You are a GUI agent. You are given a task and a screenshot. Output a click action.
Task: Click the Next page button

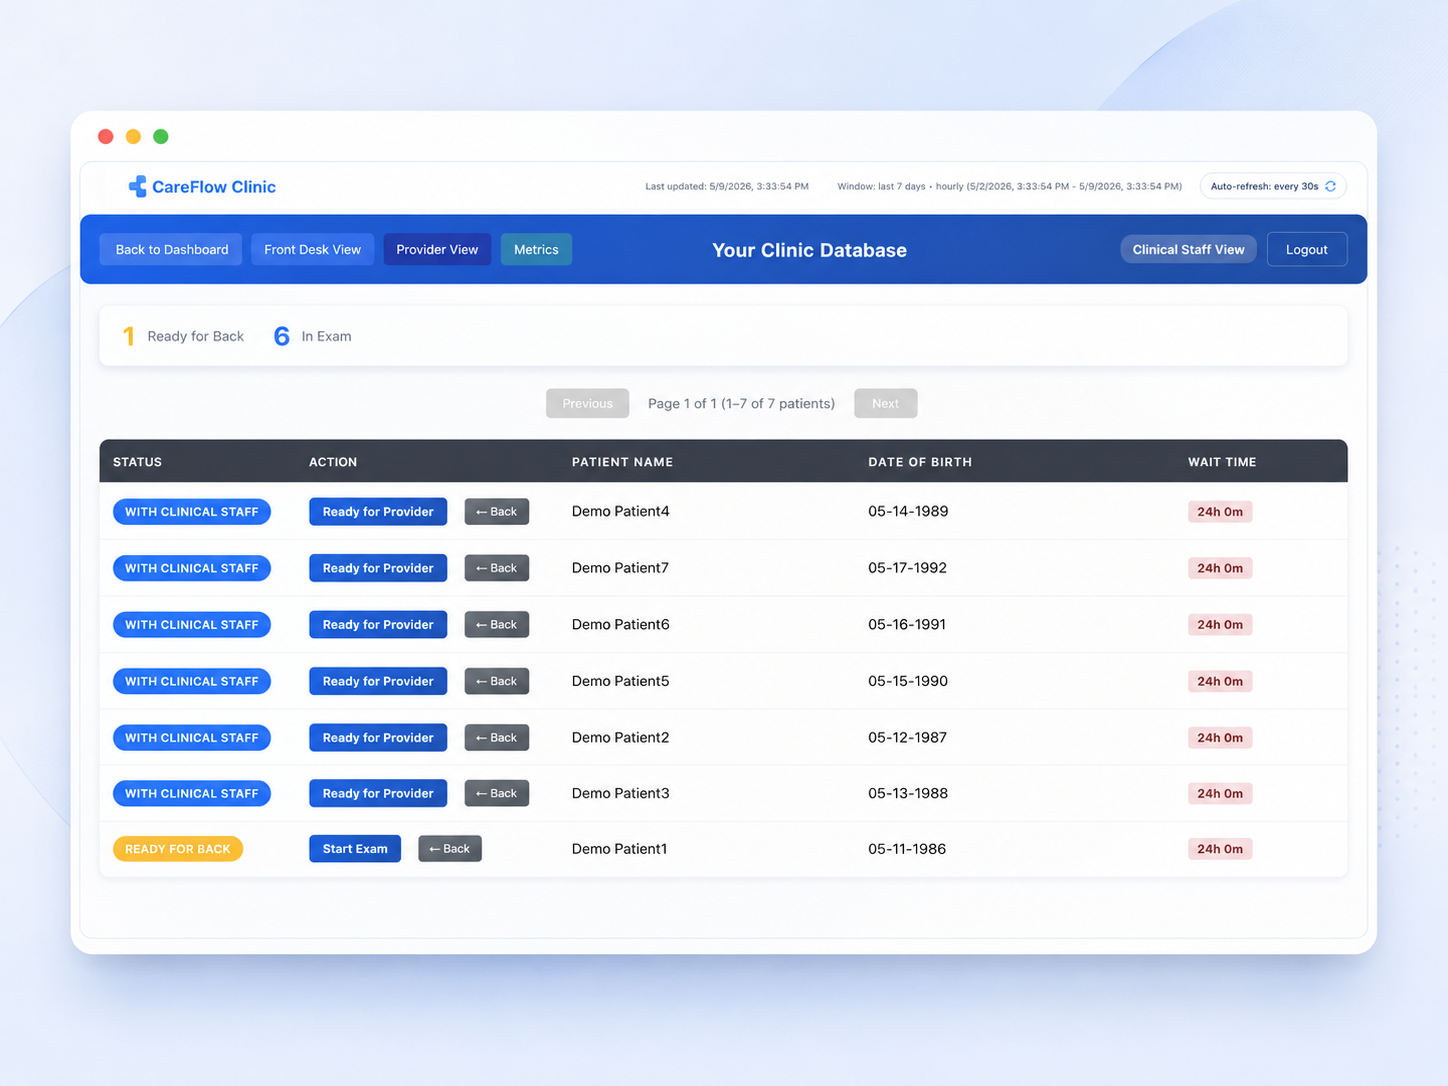click(885, 403)
